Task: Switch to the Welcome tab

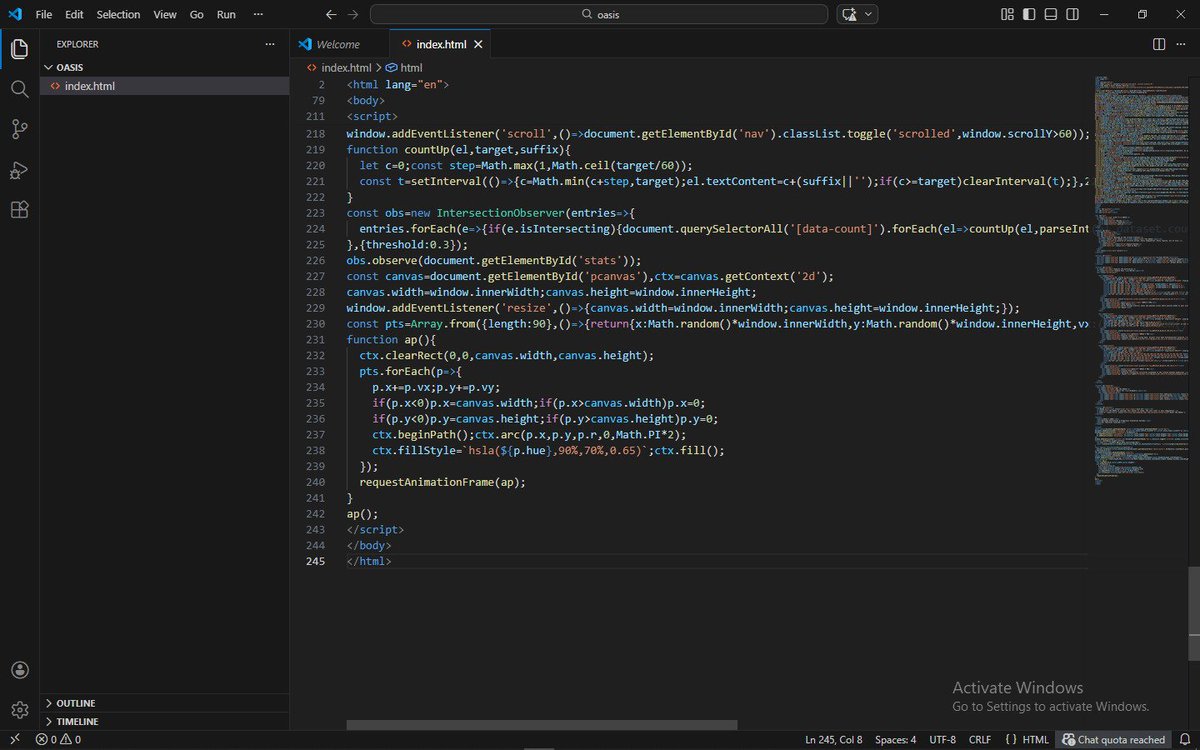Action: [x=338, y=44]
